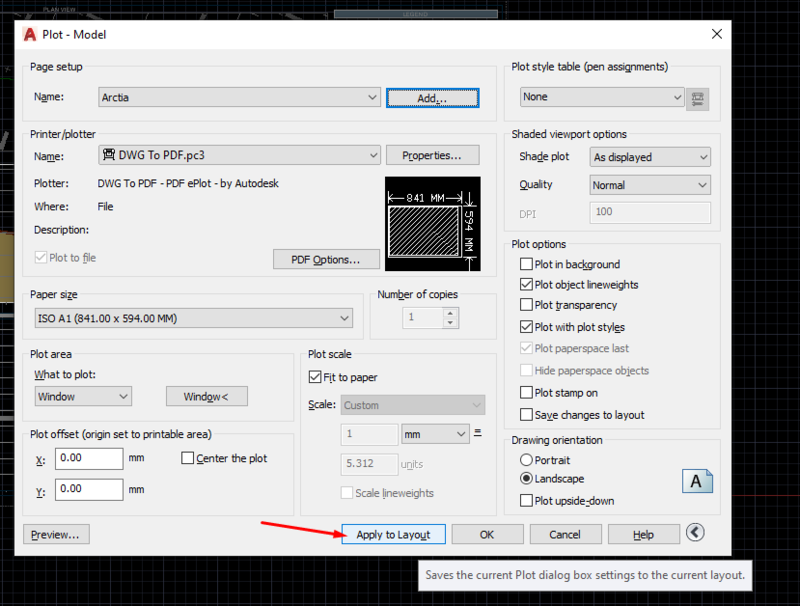Collapse the dialog with the round arrow button
This screenshot has height=606, width=800.
pos(695,533)
